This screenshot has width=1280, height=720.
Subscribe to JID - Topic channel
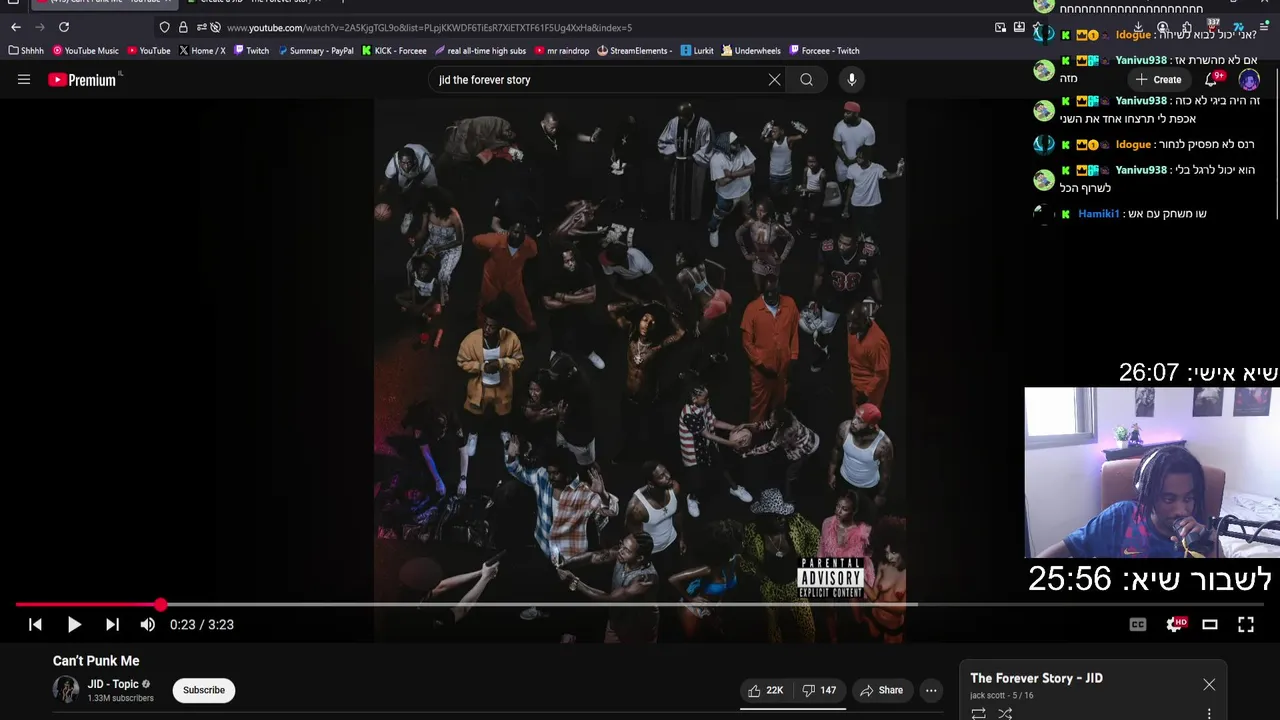204,690
